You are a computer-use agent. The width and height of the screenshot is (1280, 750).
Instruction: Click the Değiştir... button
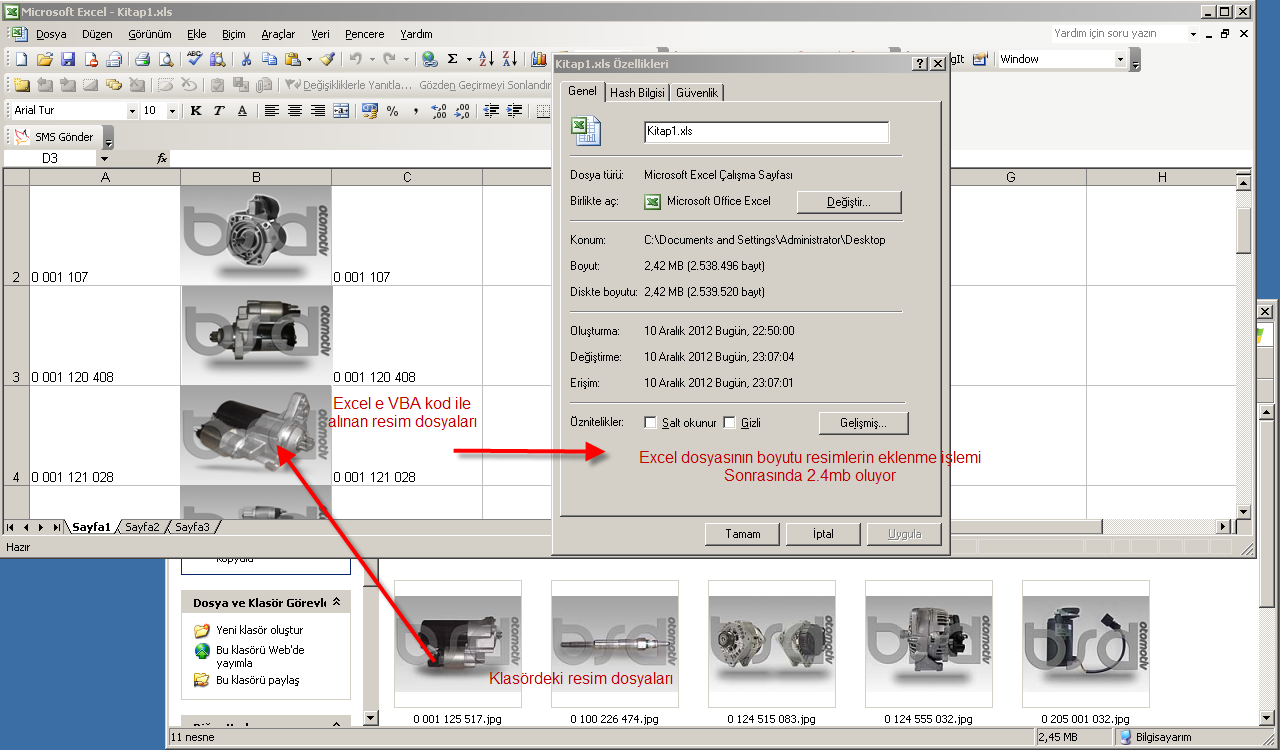pyautogui.click(x=849, y=202)
